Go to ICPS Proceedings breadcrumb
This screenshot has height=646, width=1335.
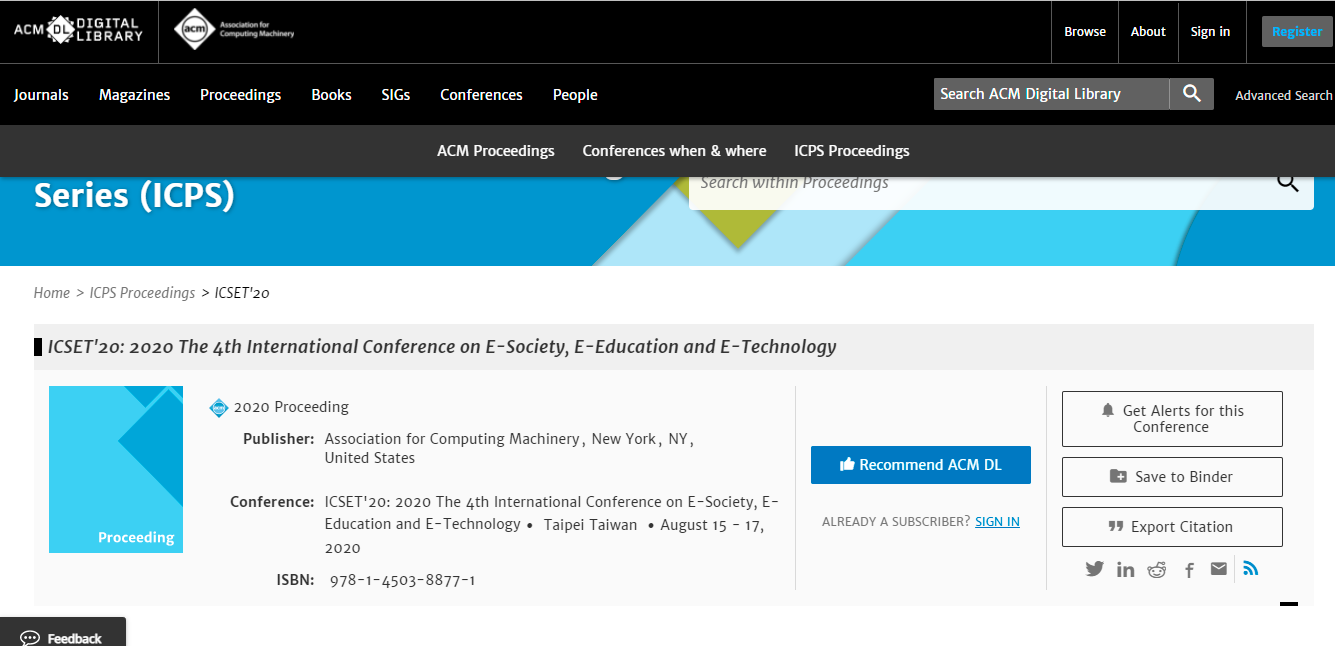point(142,293)
